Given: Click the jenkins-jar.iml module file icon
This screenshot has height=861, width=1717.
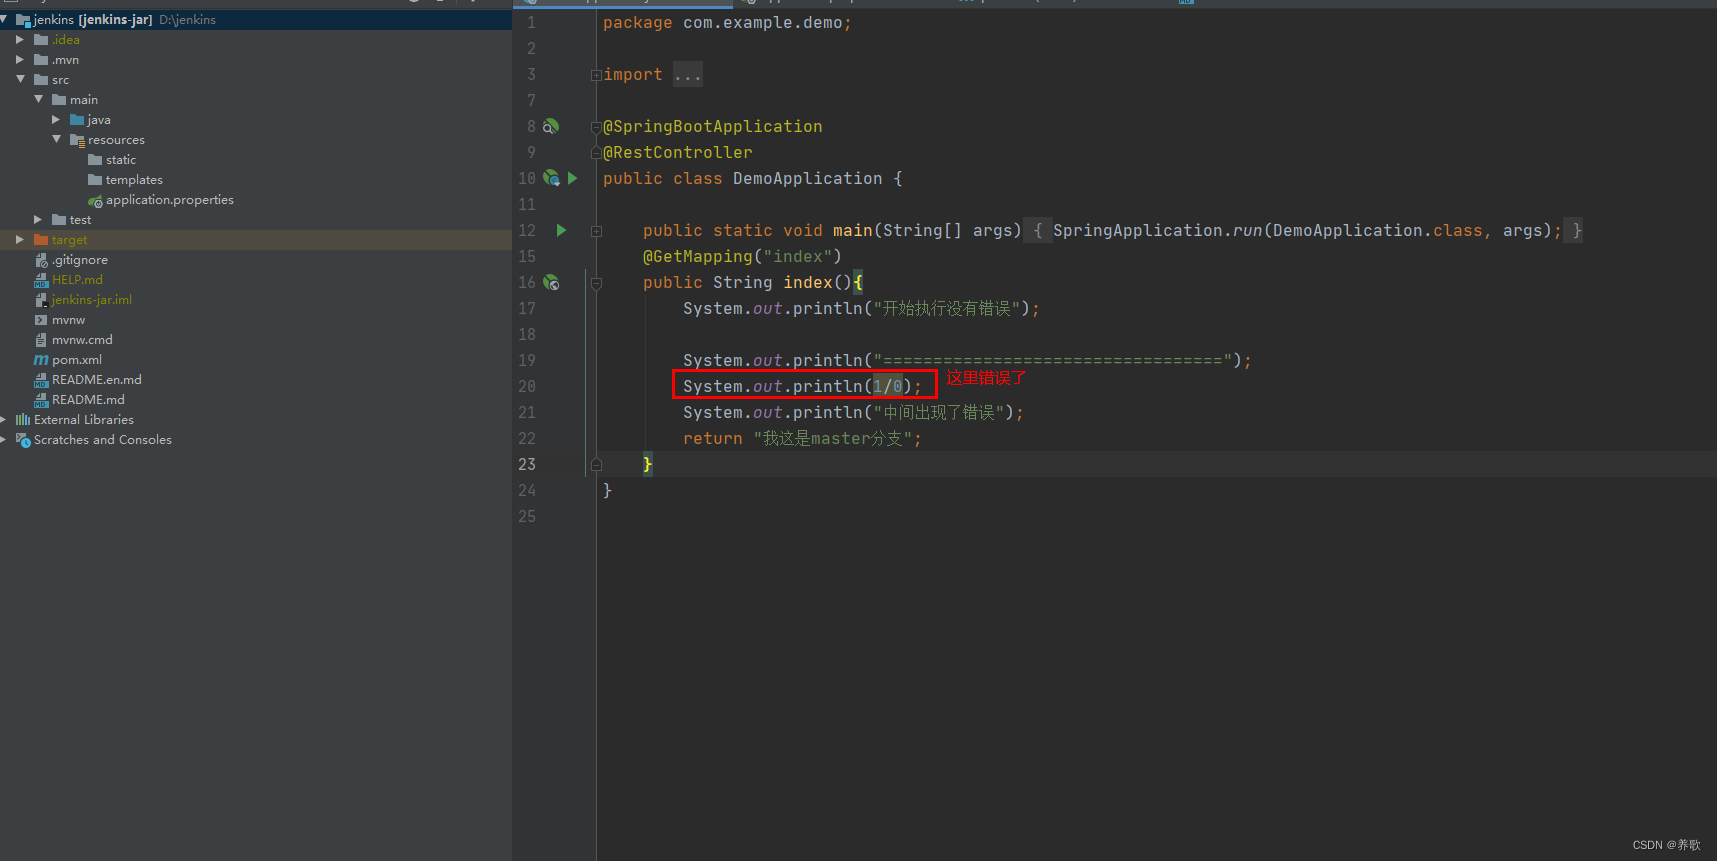Looking at the screenshot, I should coord(41,300).
